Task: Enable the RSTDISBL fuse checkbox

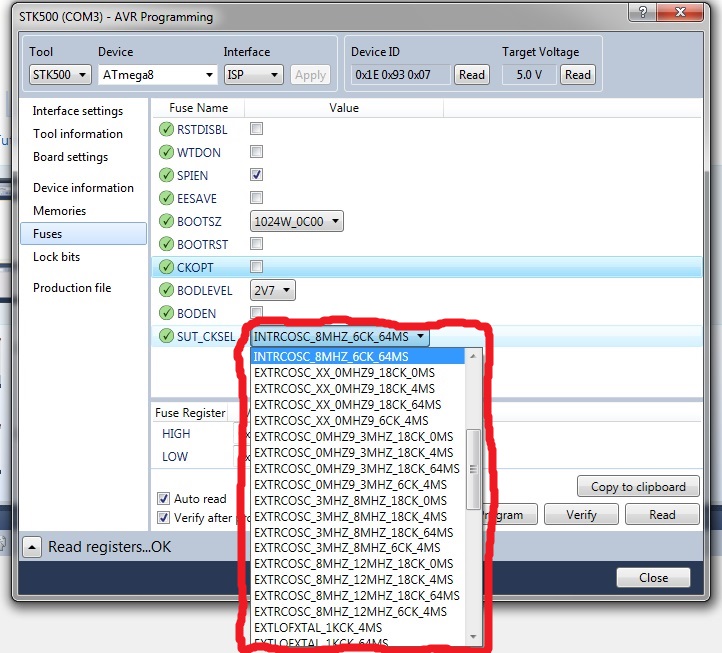Action: pyautogui.click(x=257, y=129)
